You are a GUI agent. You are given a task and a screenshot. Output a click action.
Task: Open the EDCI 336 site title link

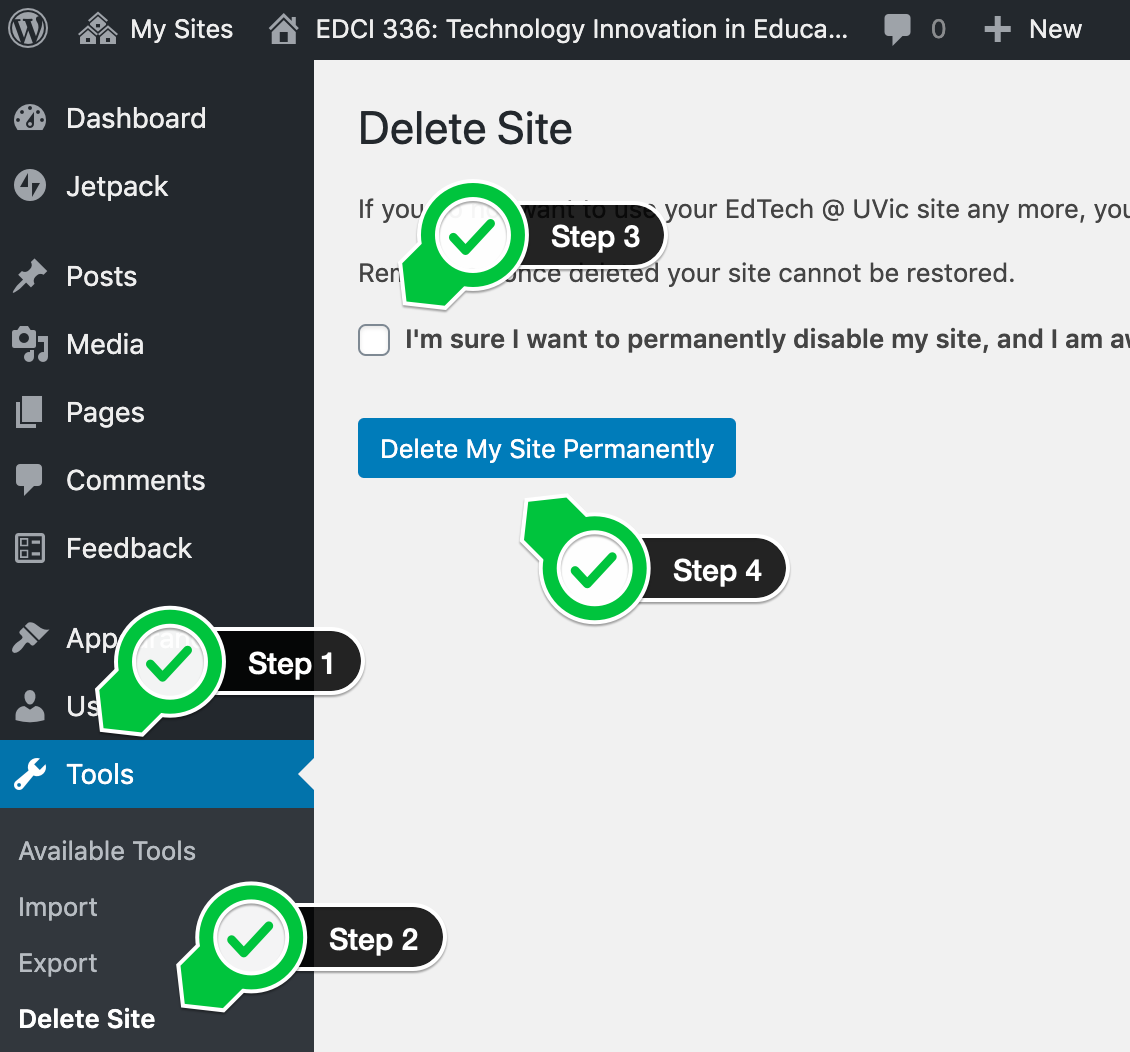[x=581, y=30]
